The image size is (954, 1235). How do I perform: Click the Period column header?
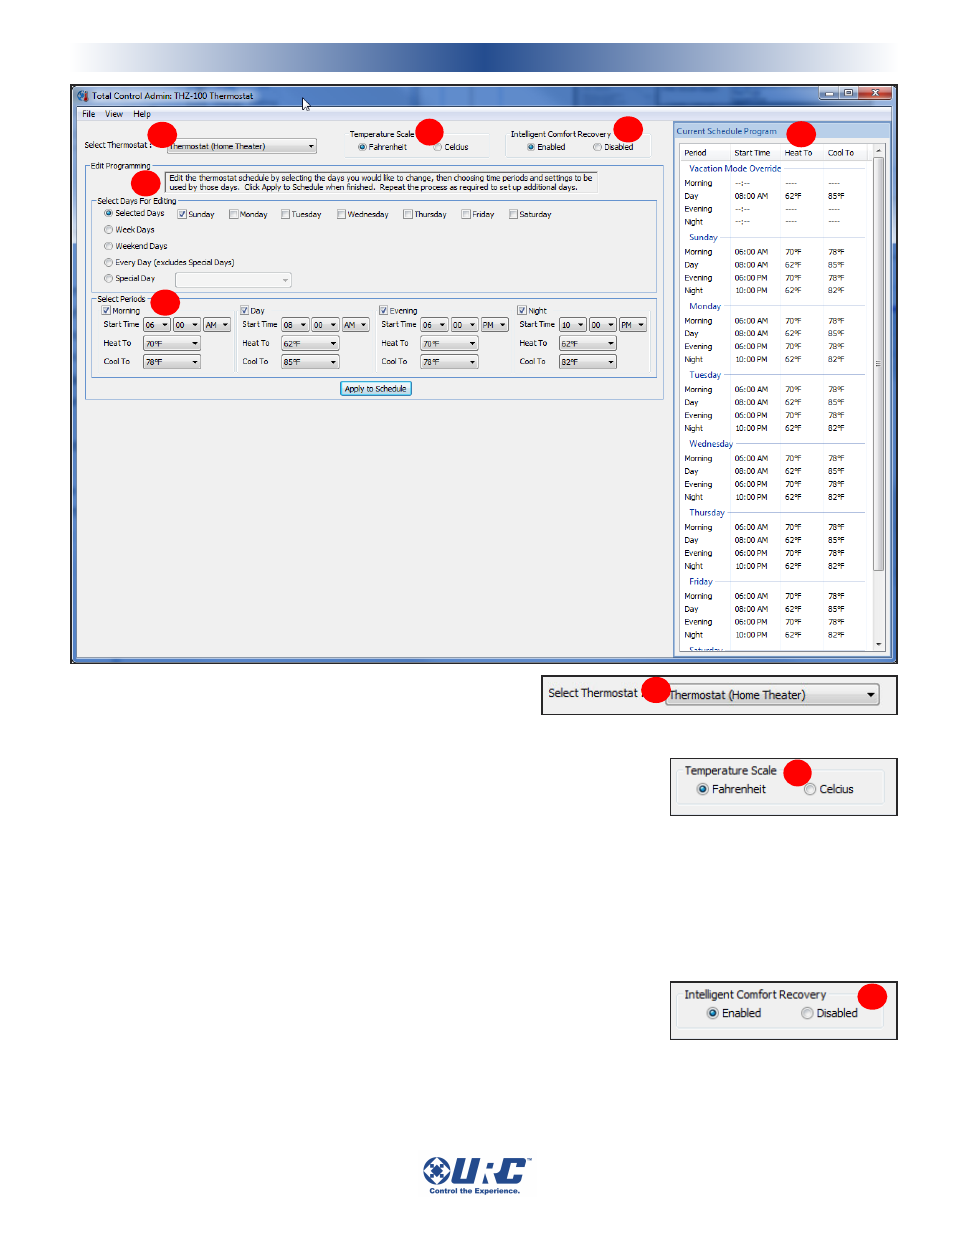pyautogui.click(x=695, y=153)
